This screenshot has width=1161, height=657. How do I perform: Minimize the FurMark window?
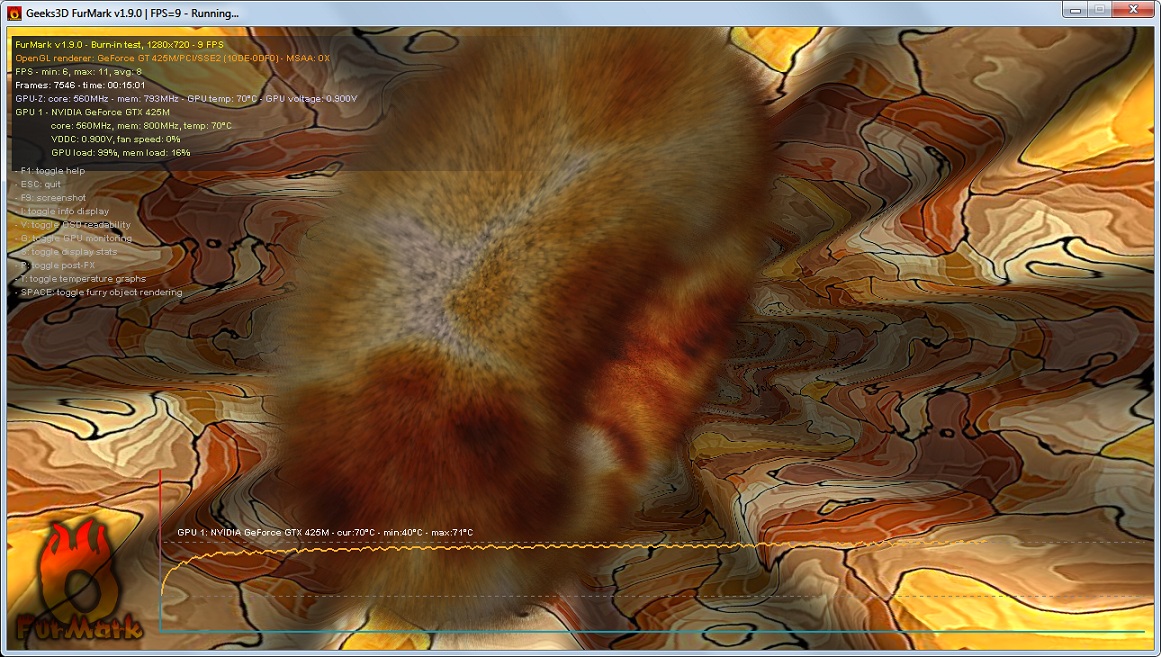coord(1075,10)
